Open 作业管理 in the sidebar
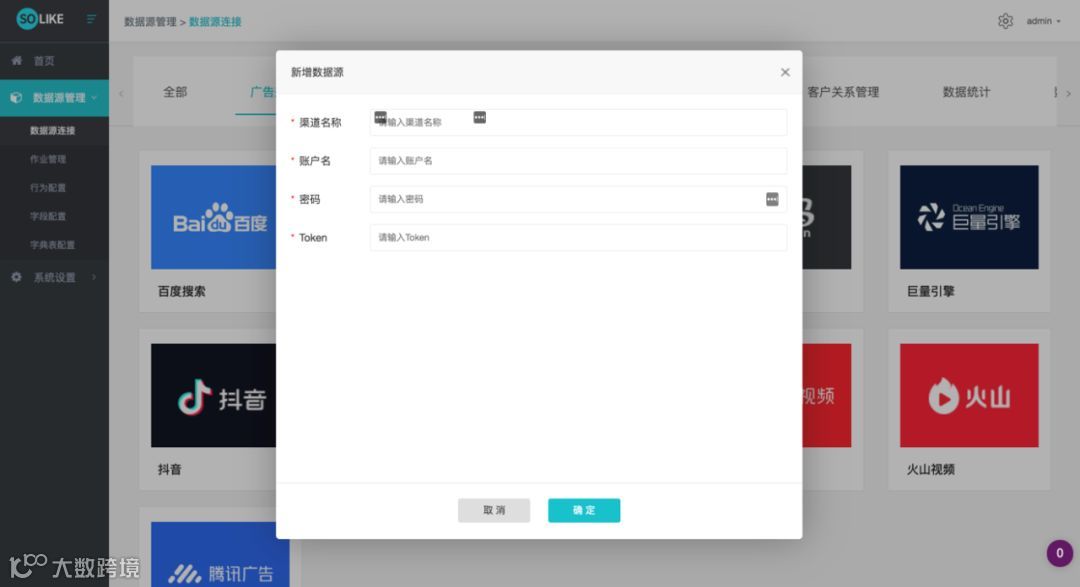The image size is (1080, 587). pyautogui.click(x=48, y=159)
